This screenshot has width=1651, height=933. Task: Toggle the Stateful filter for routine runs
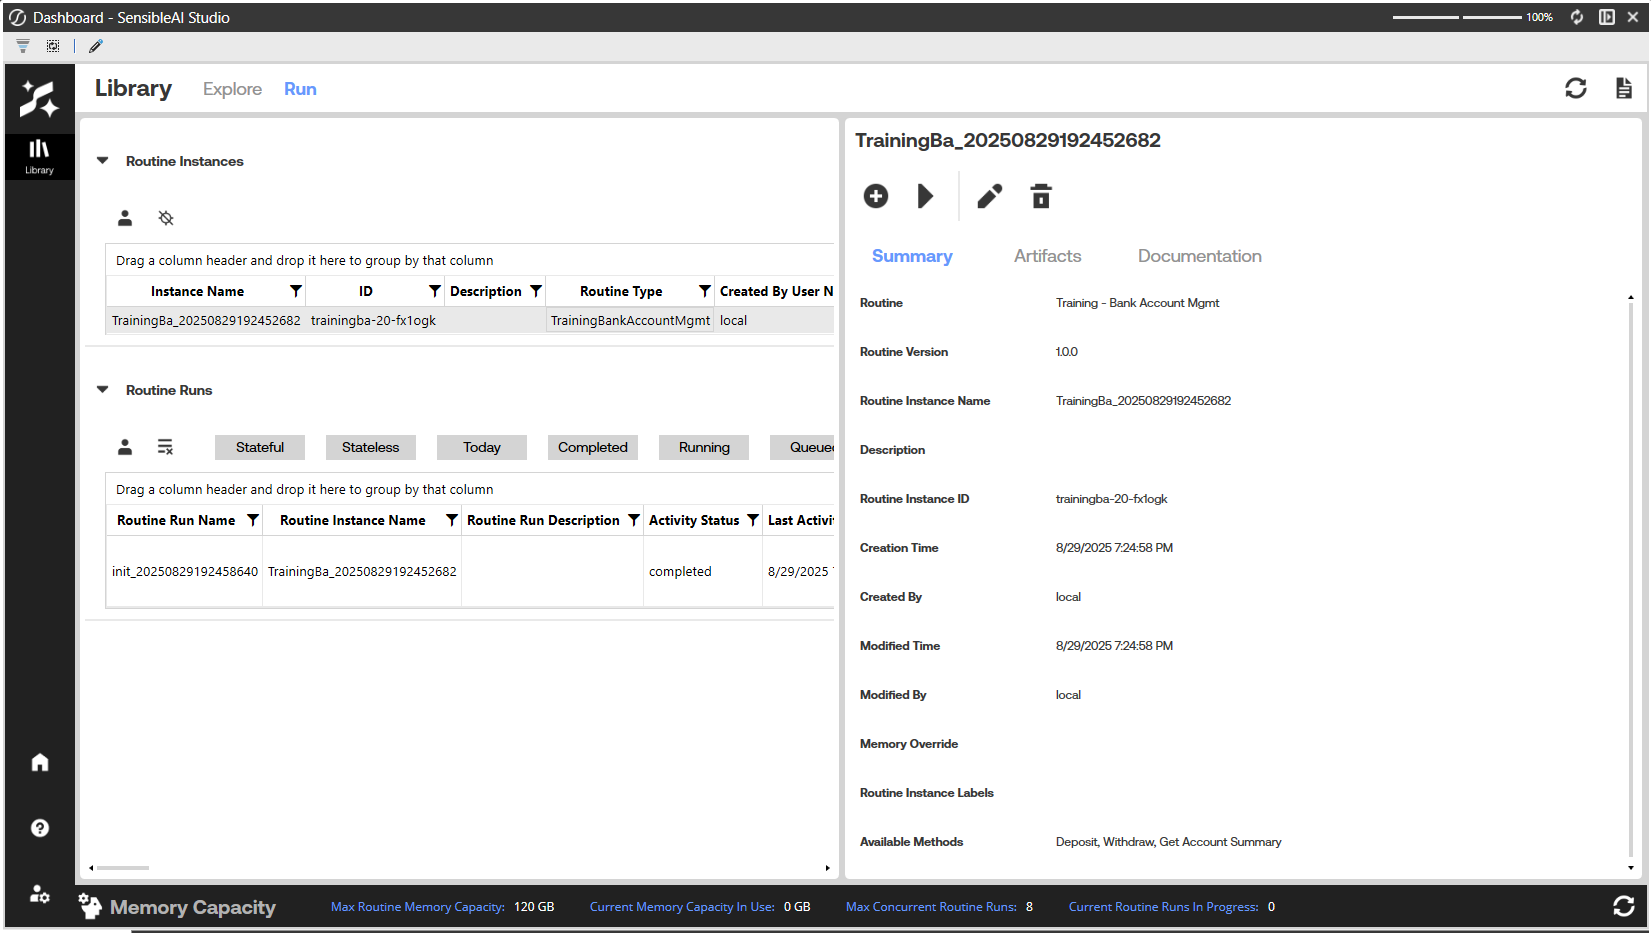(x=260, y=448)
